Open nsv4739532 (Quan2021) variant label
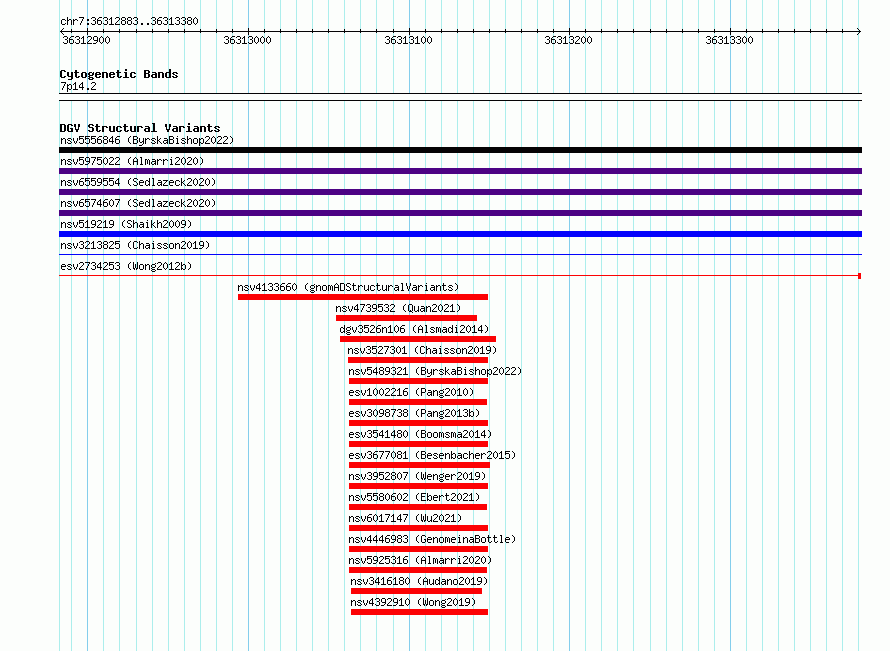 398,308
